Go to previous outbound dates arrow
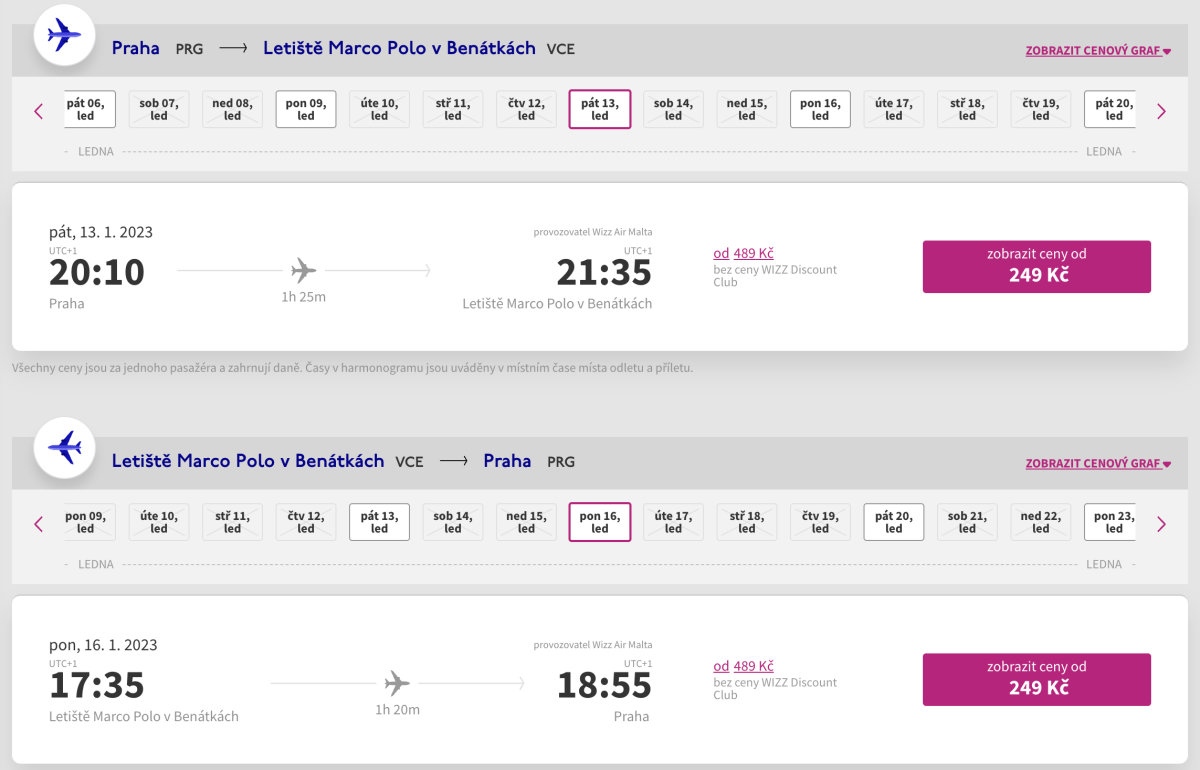The width and height of the screenshot is (1200, 770). coord(39,111)
